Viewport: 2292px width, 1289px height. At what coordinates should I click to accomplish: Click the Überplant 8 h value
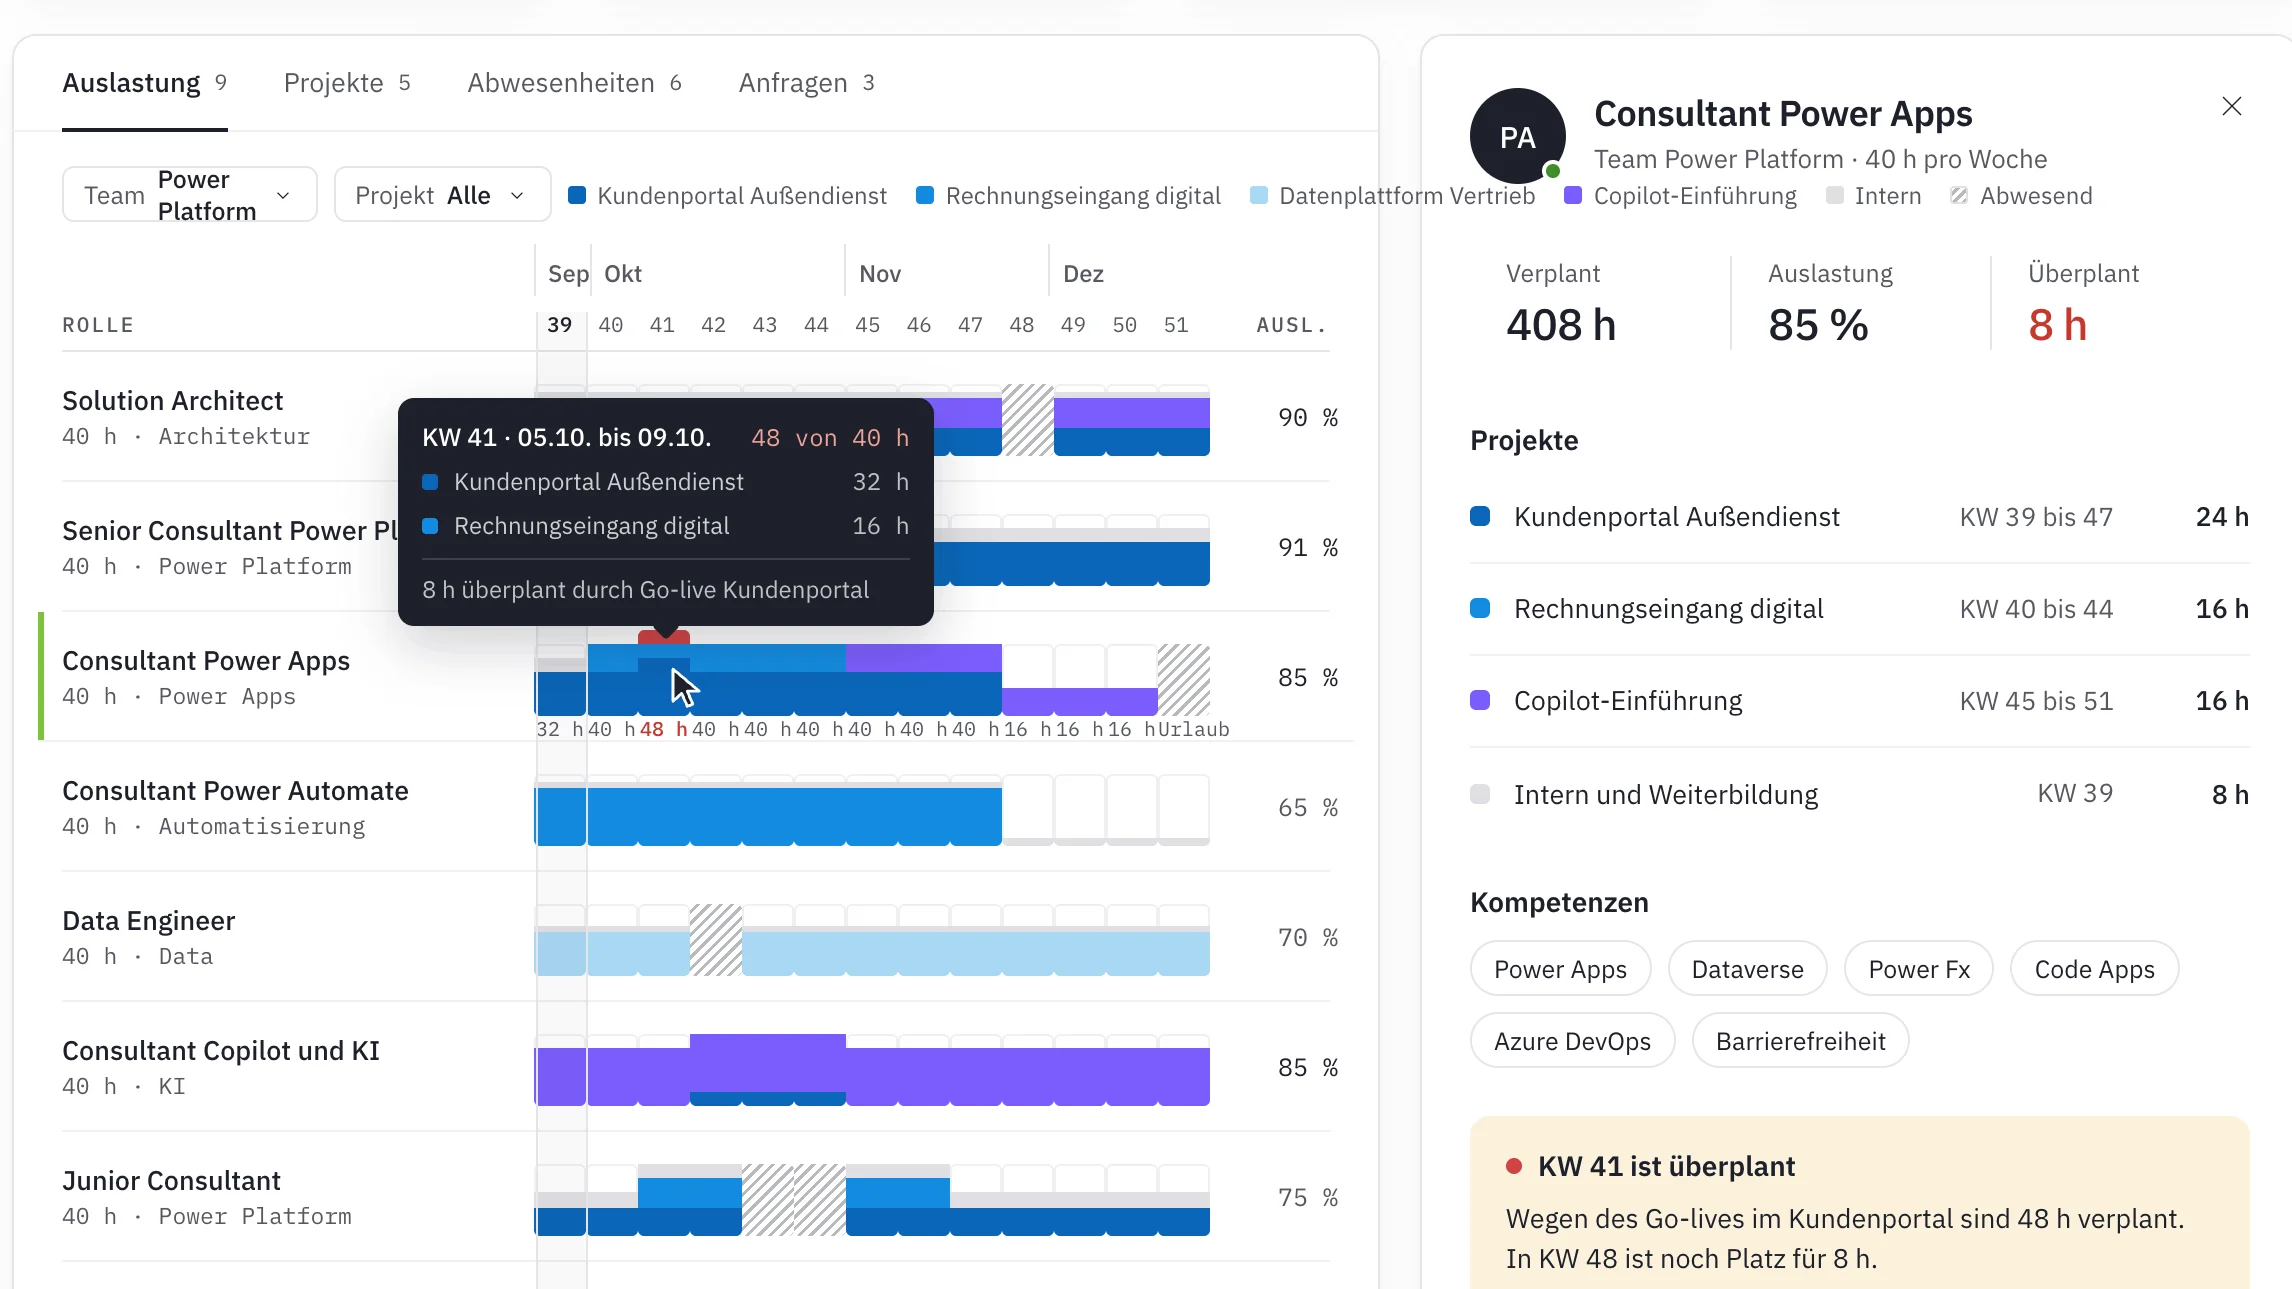(x=2057, y=325)
